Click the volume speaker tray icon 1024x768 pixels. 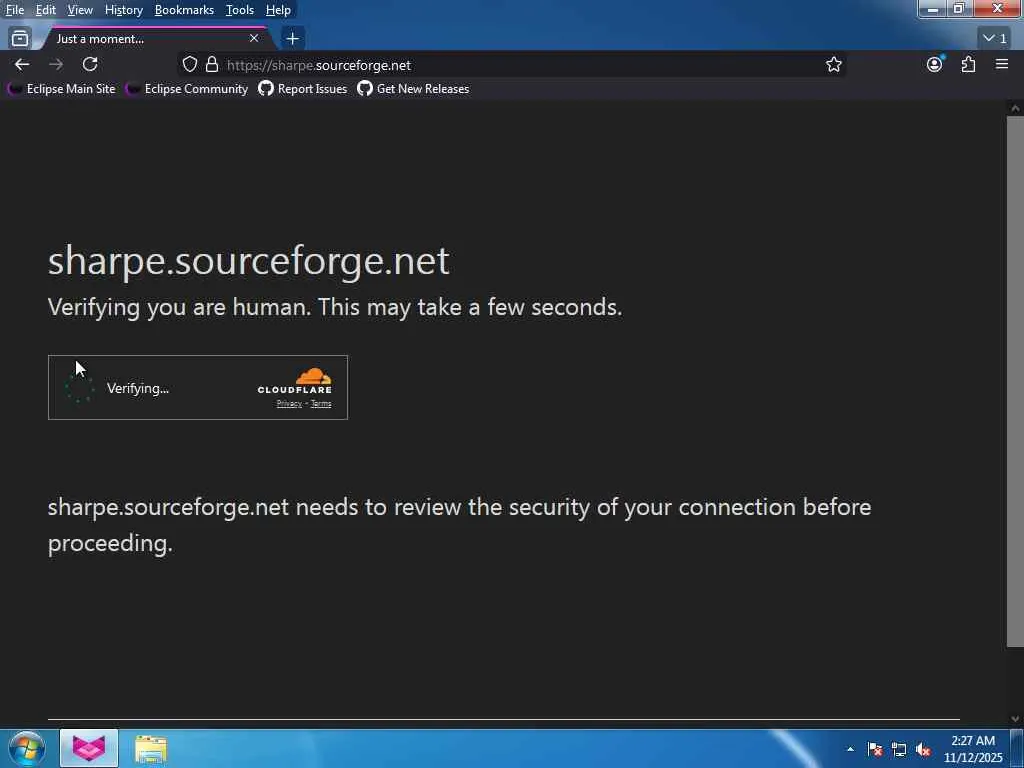(x=923, y=749)
